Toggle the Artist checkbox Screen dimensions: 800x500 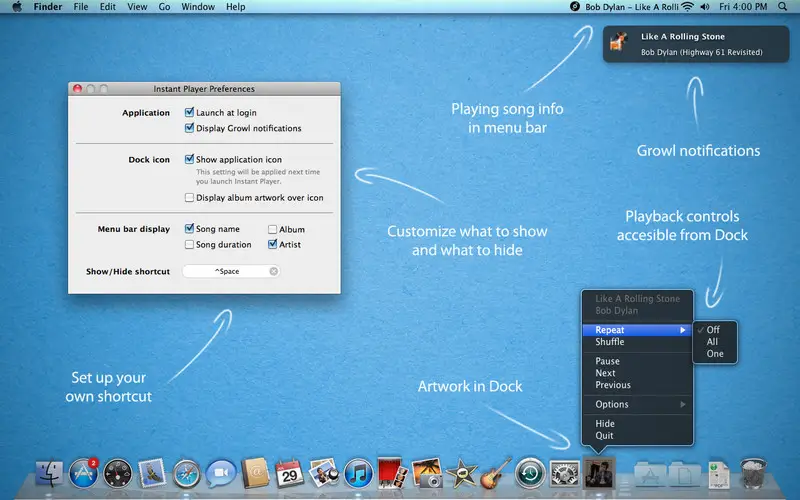point(272,244)
